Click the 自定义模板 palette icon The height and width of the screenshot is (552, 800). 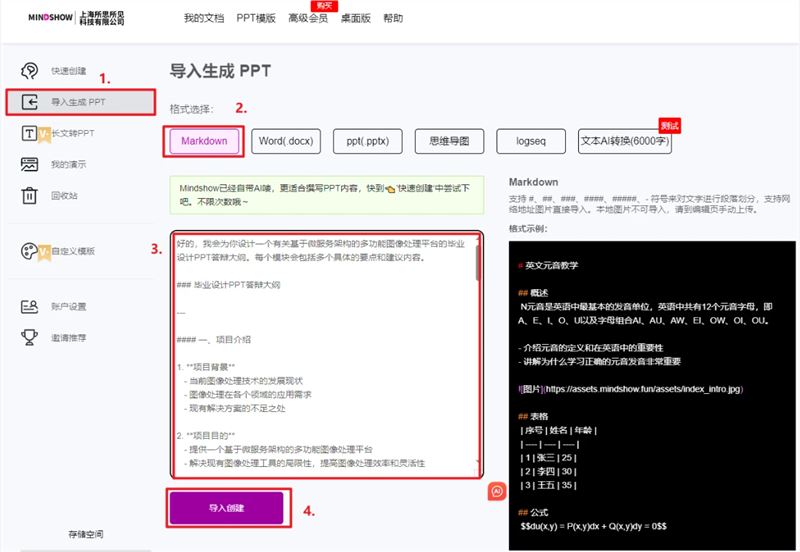click(29, 251)
